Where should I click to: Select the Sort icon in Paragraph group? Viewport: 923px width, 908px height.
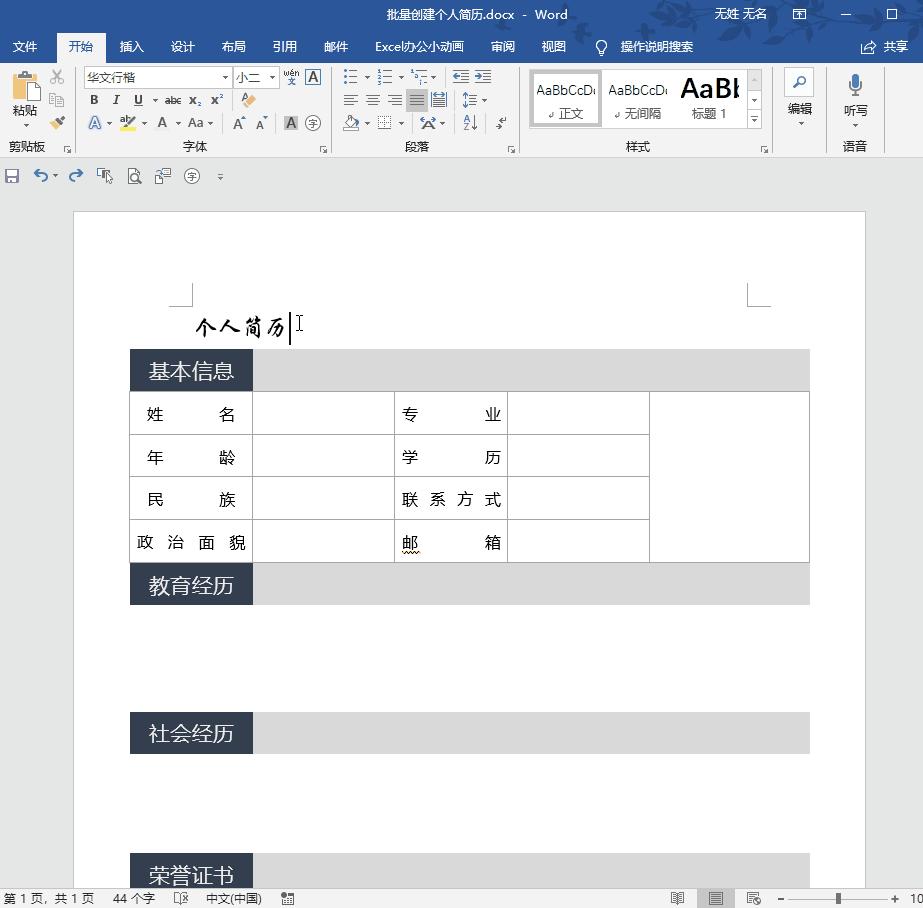(x=469, y=123)
